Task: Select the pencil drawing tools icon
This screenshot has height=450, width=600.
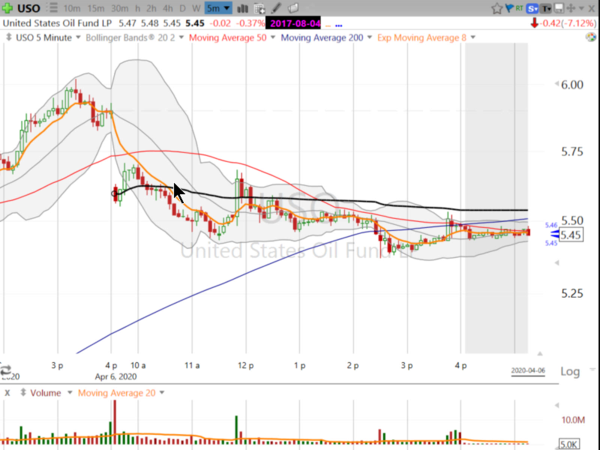Action: click(276, 8)
